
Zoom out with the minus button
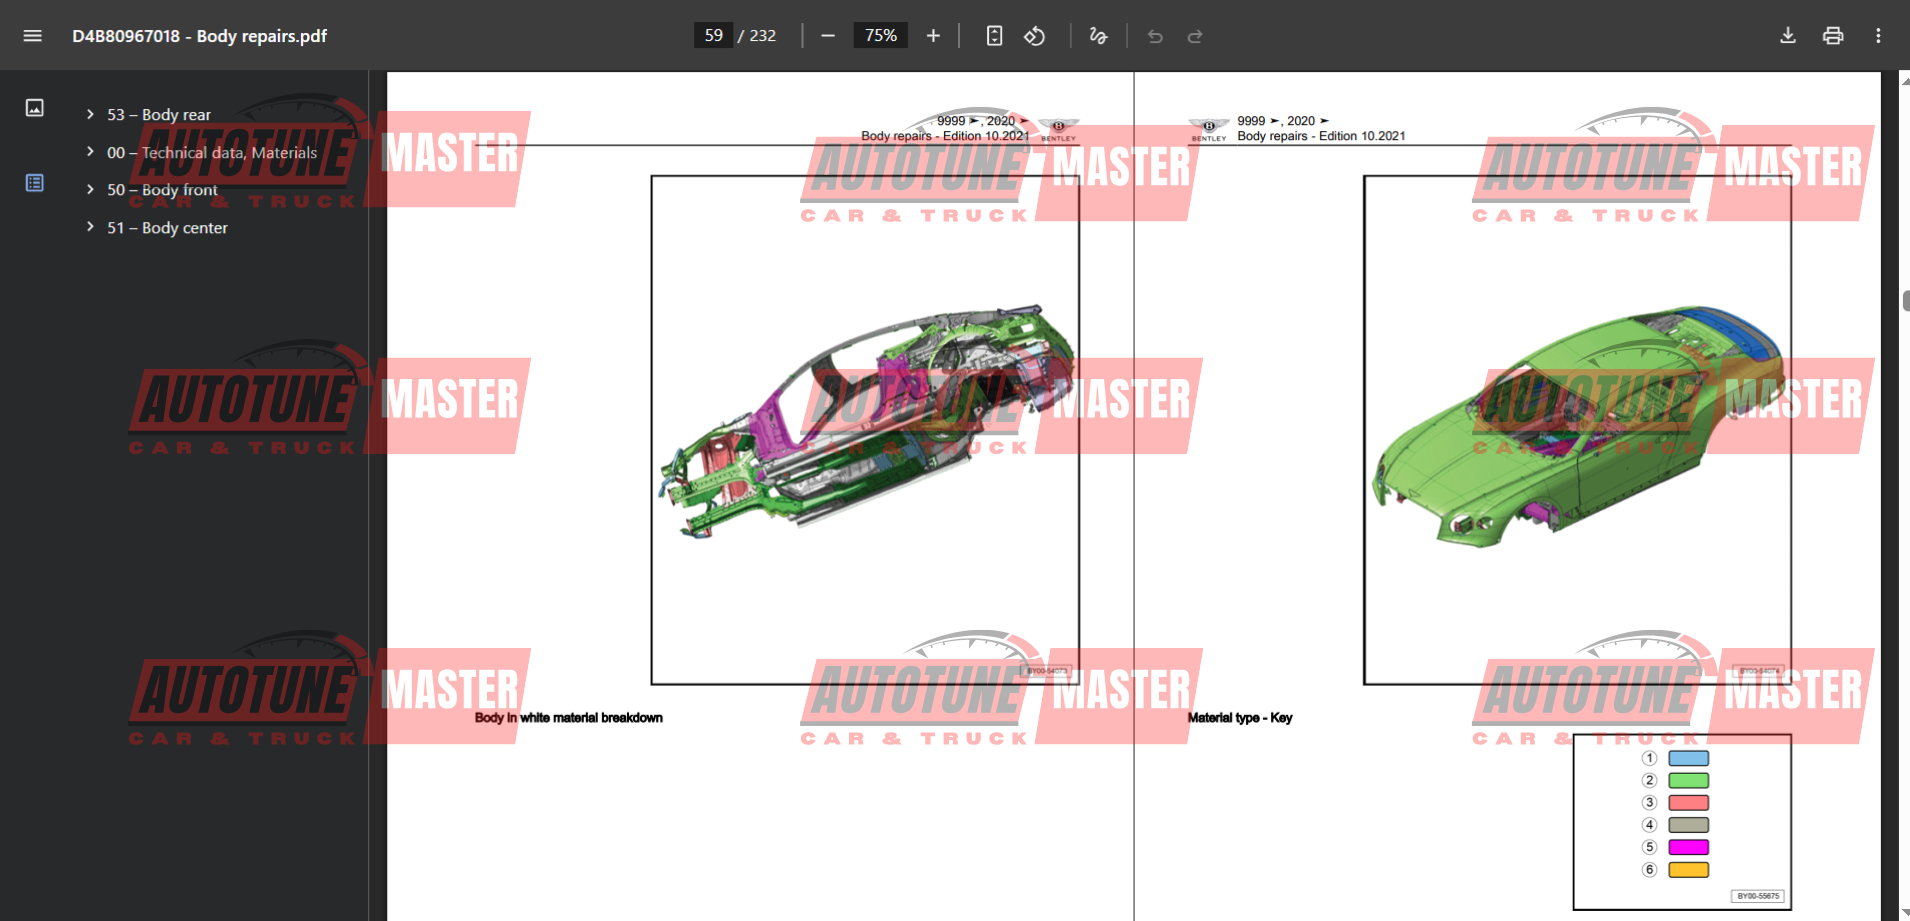[828, 35]
